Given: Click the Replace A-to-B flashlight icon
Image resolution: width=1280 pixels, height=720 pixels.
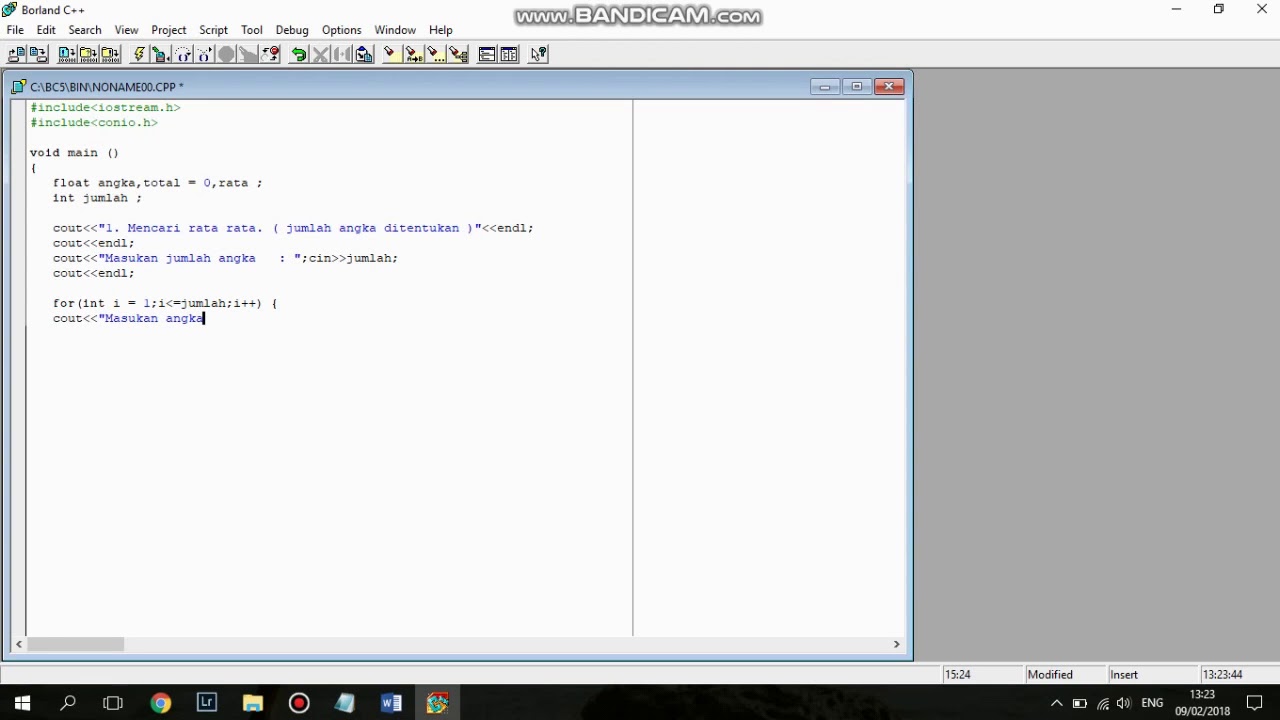Looking at the screenshot, I should click(x=413, y=54).
